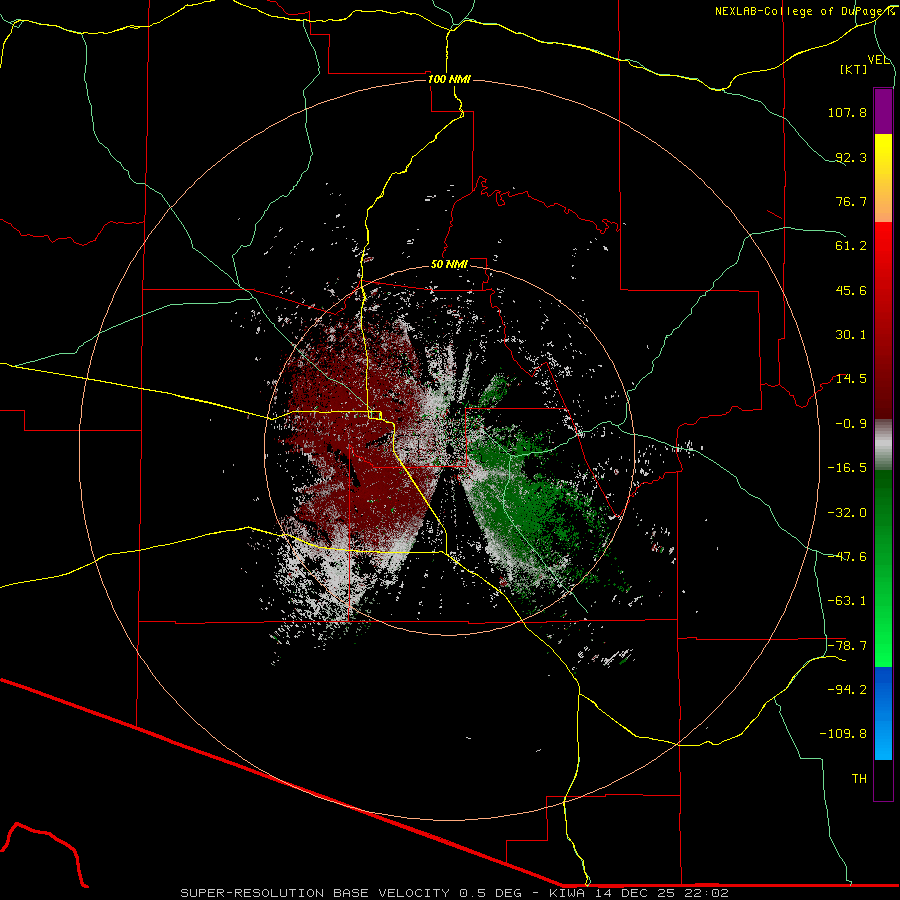Screen dimensions: 900x900
Task: Click the Super-Resolution Base Velocity caption text
Action: (x=455, y=893)
